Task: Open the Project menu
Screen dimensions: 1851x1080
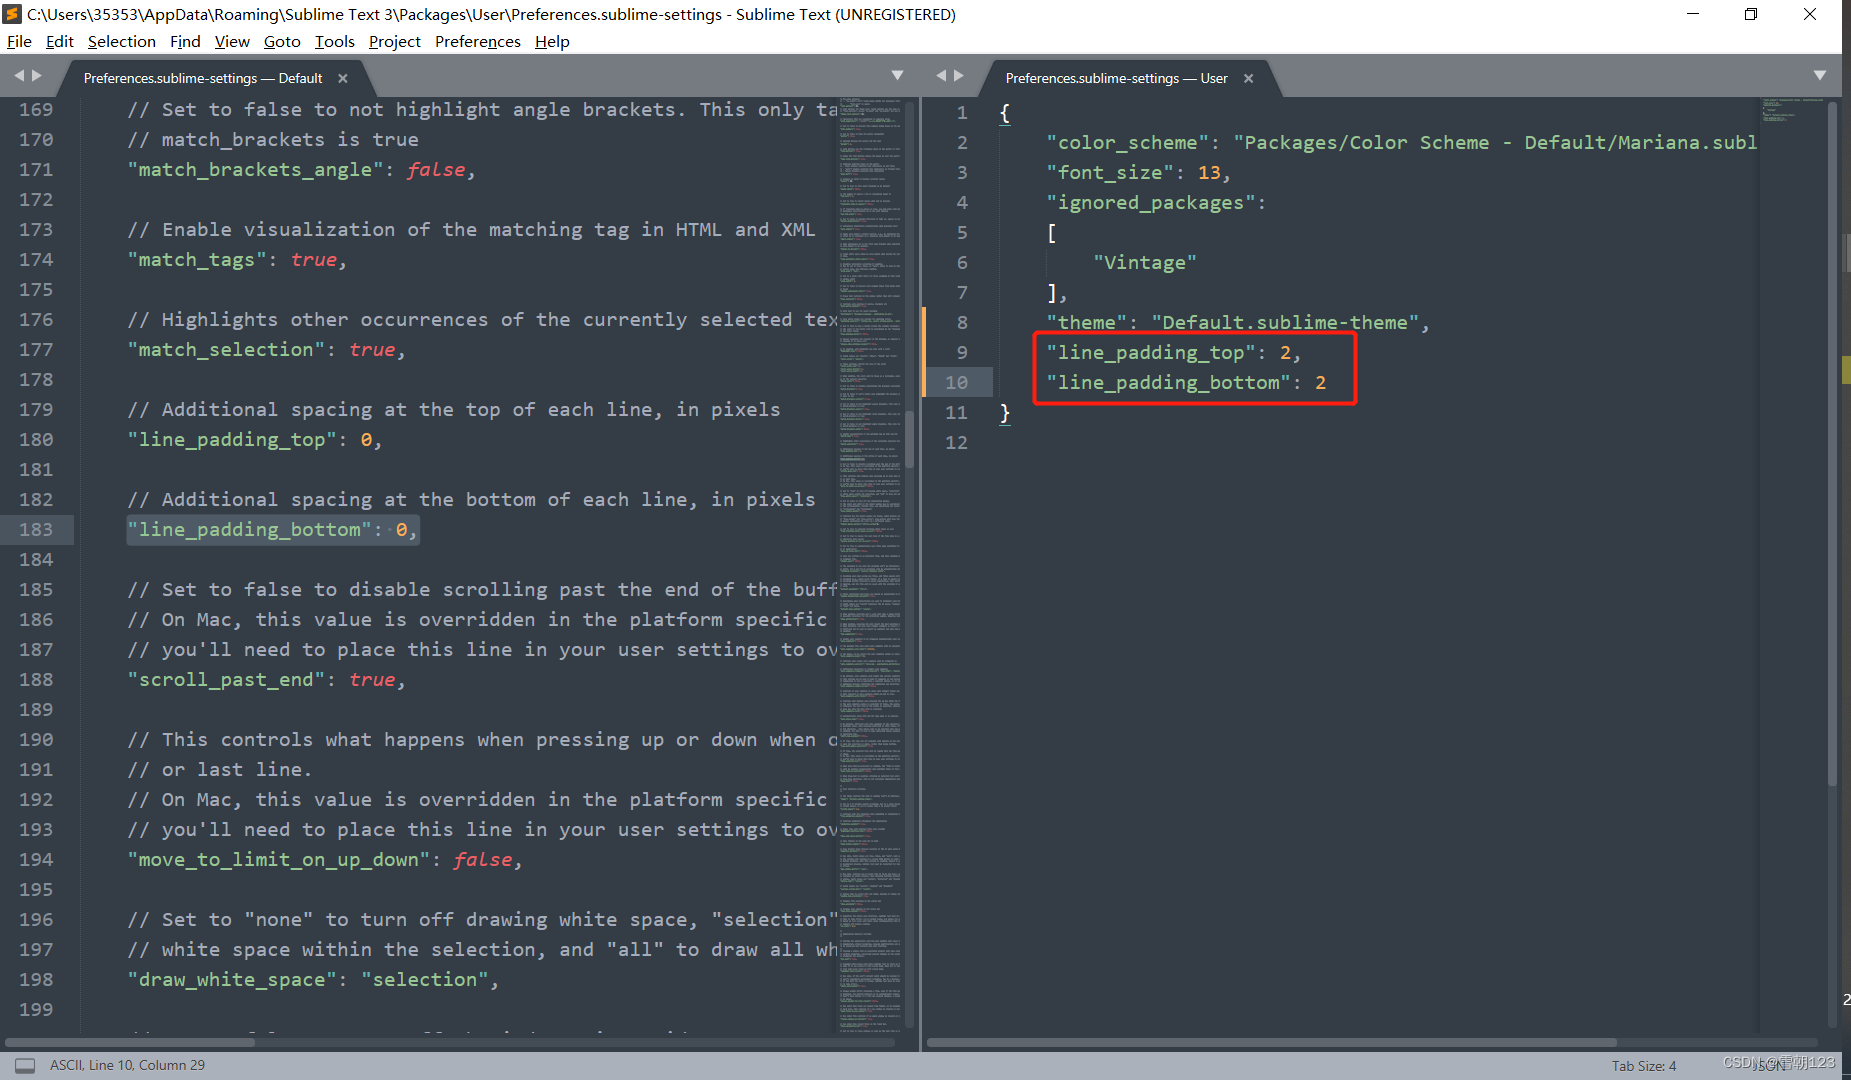Action: (x=395, y=41)
